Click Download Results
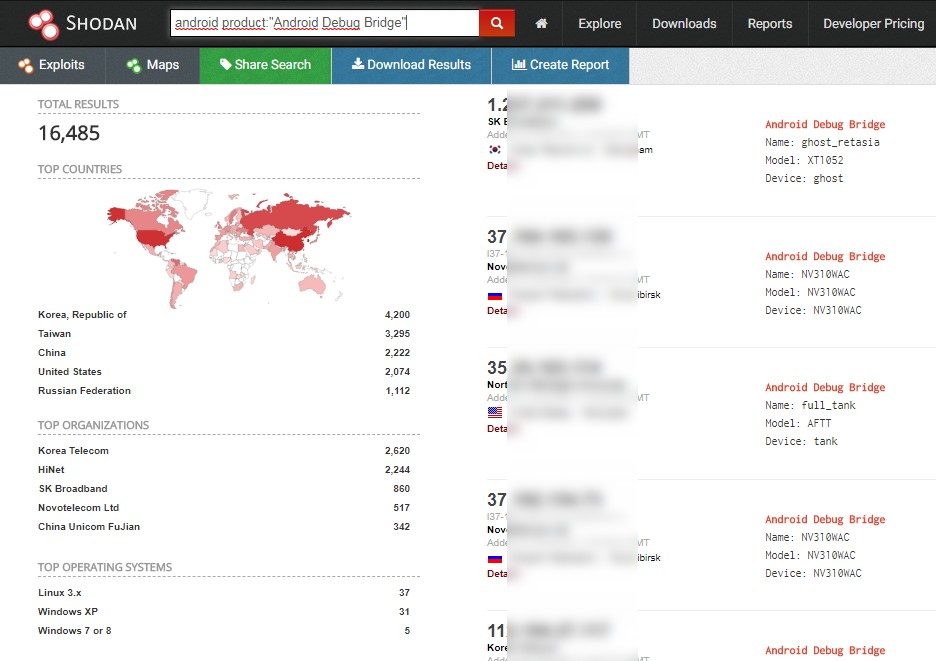The height and width of the screenshot is (661, 936). coord(411,65)
